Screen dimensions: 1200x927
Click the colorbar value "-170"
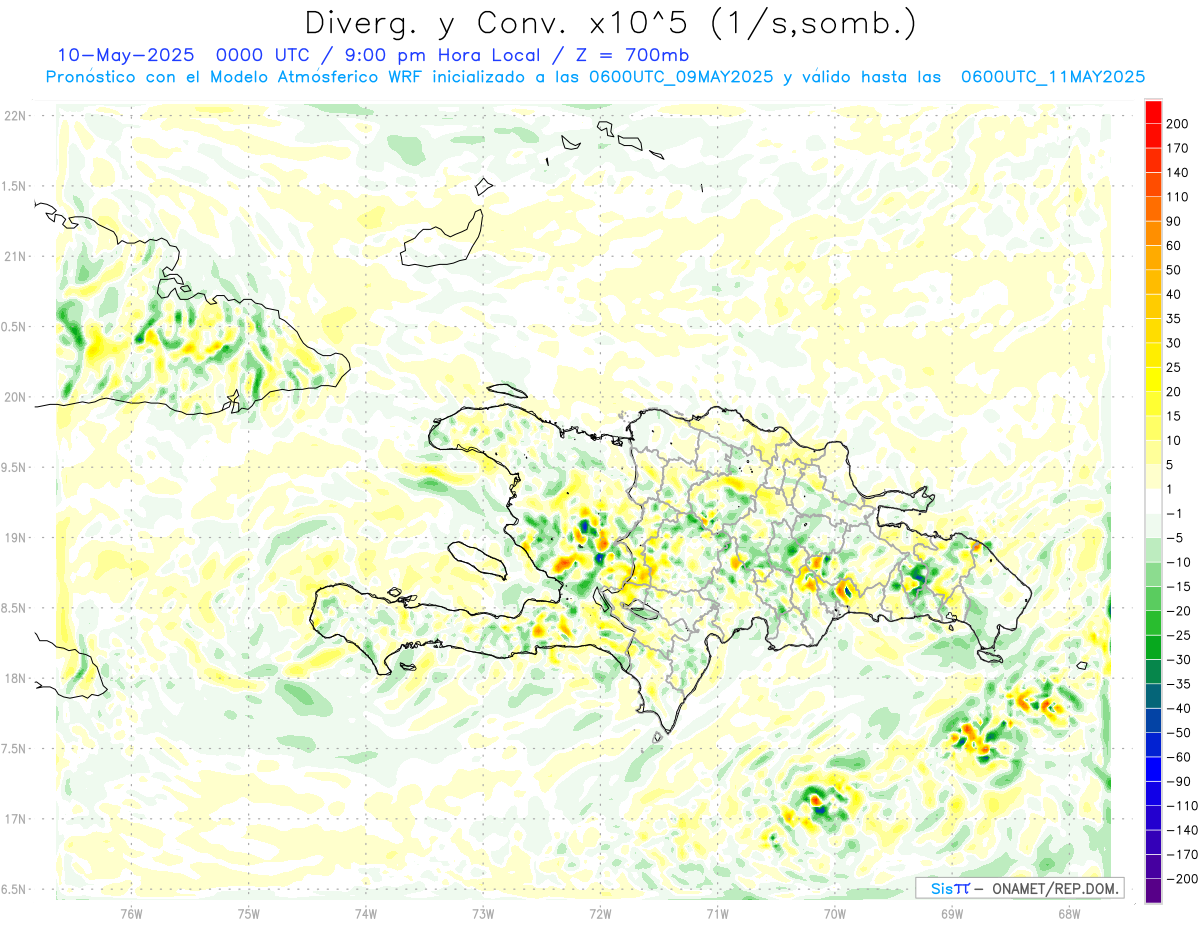pyautogui.click(x=1181, y=855)
